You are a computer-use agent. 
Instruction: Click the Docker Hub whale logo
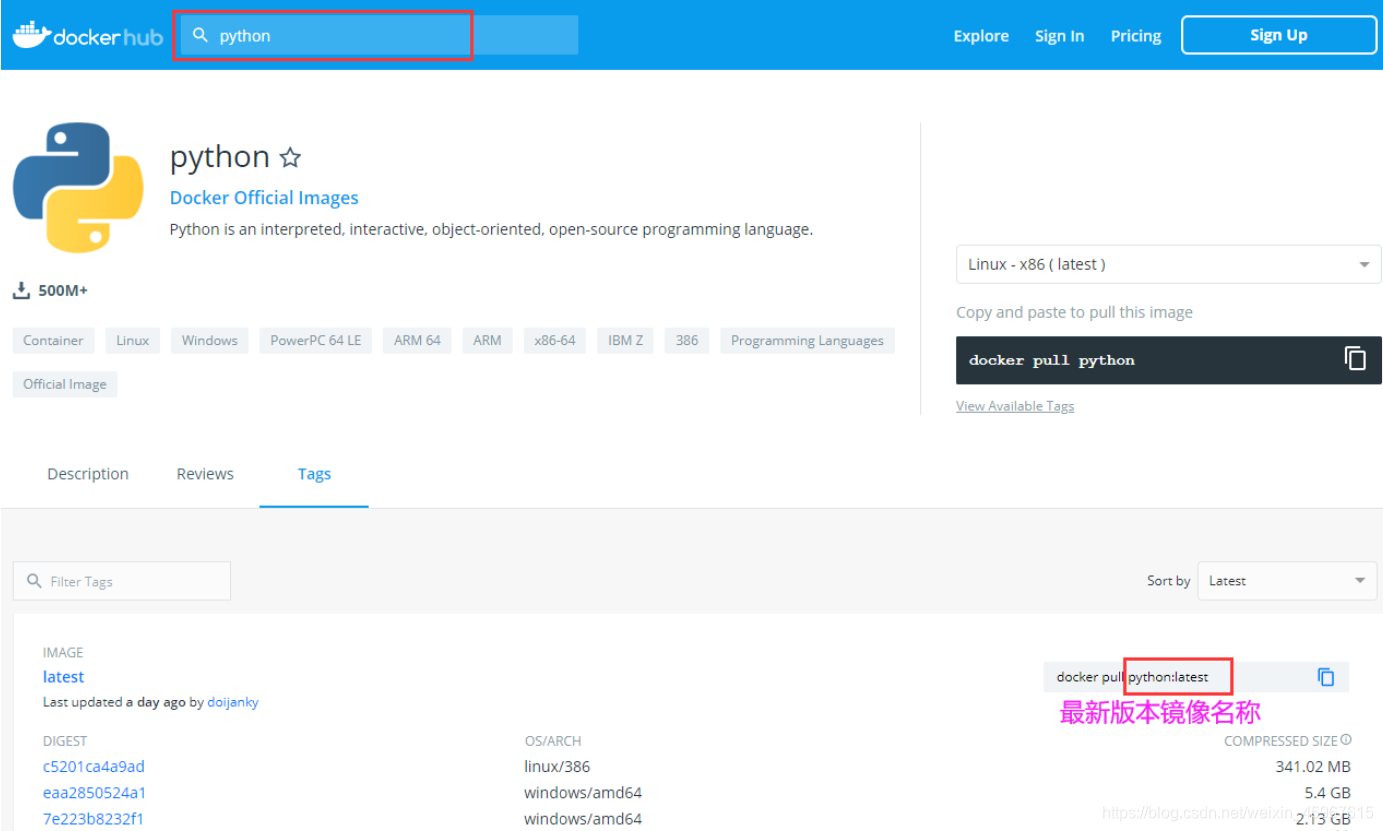pyautogui.click(x=31, y=33)
